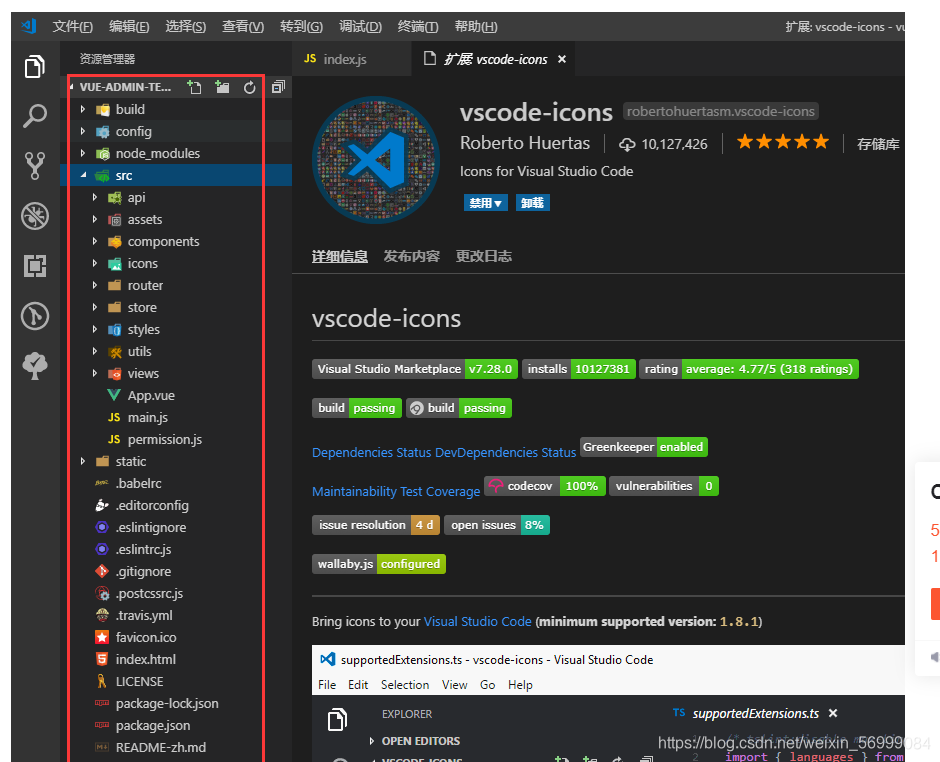Switch to the index.js editor tab
940x762 pixels.
coord(351,59)
